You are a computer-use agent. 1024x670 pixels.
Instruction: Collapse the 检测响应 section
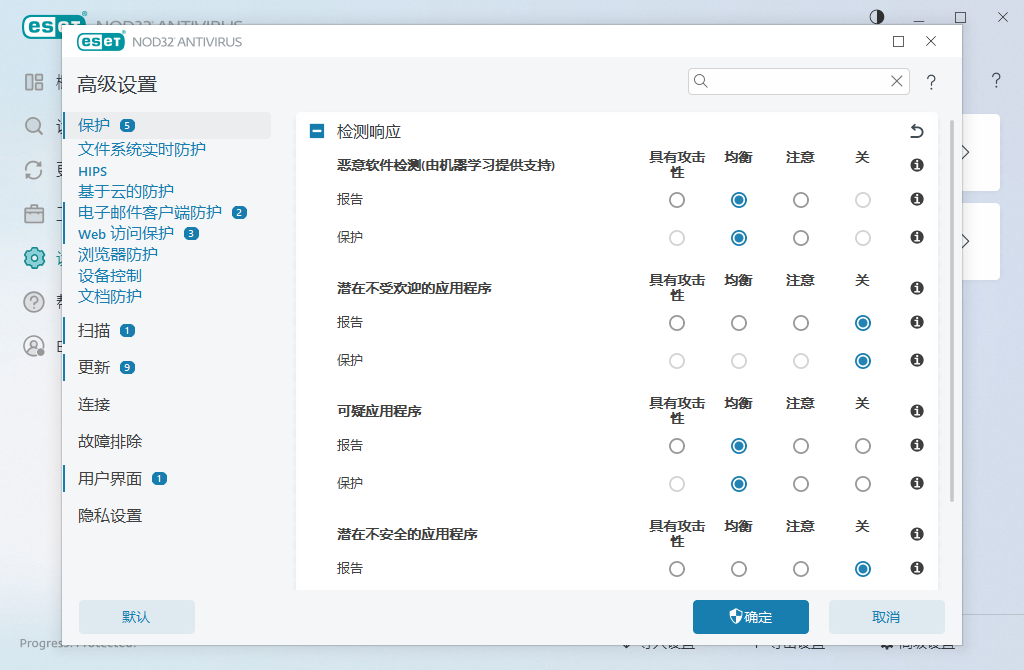(317, 131)
